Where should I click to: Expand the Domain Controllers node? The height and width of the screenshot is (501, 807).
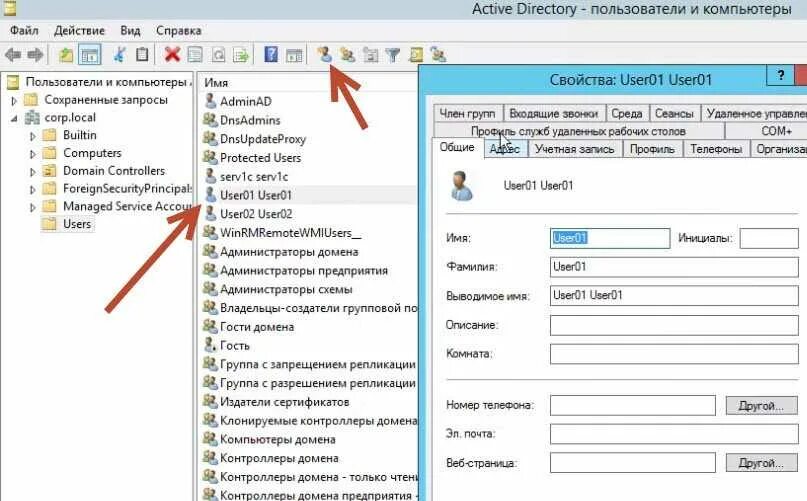coord(33,171)
